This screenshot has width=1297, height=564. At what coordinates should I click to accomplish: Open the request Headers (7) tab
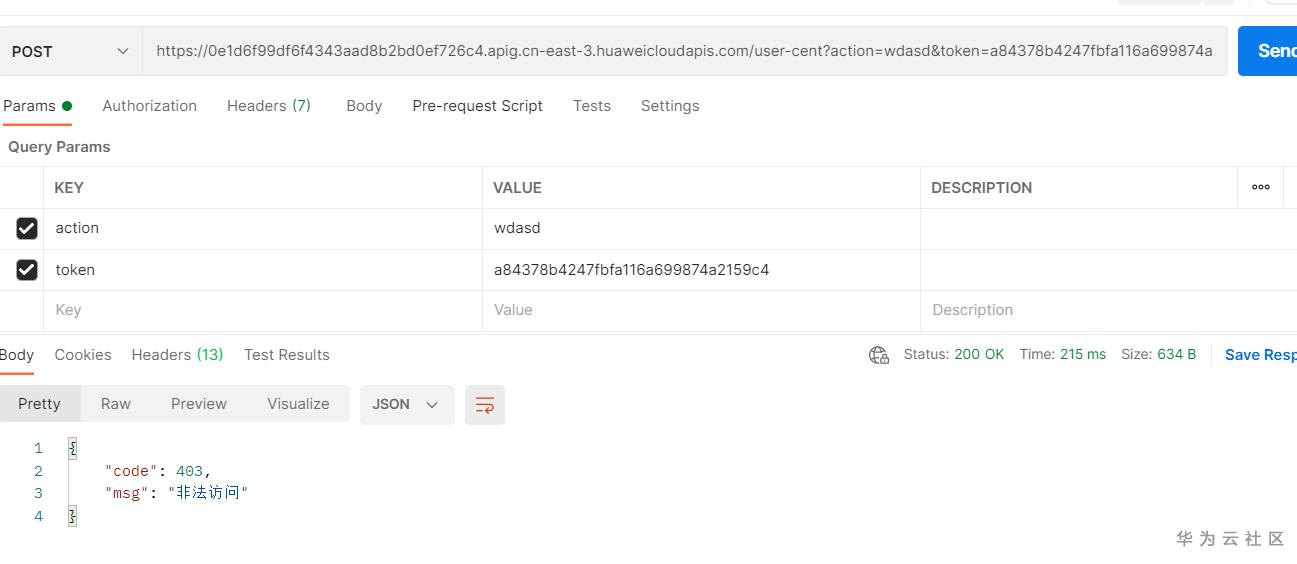point(268,106)
